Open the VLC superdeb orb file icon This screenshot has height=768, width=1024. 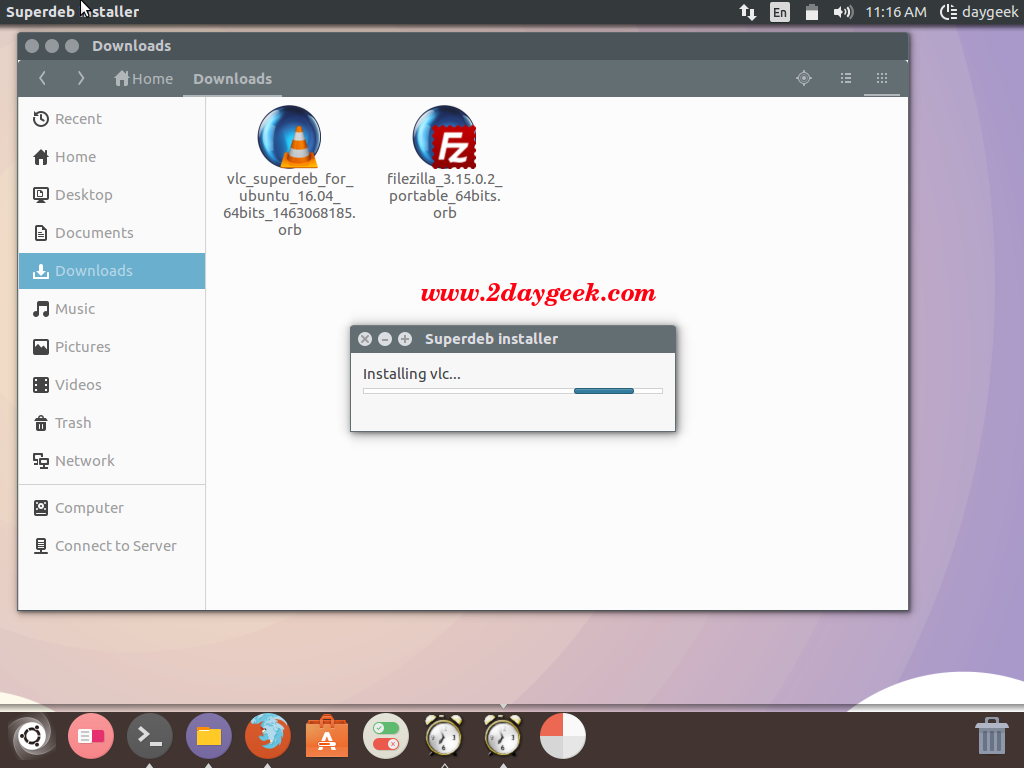[x=289, y=137]
